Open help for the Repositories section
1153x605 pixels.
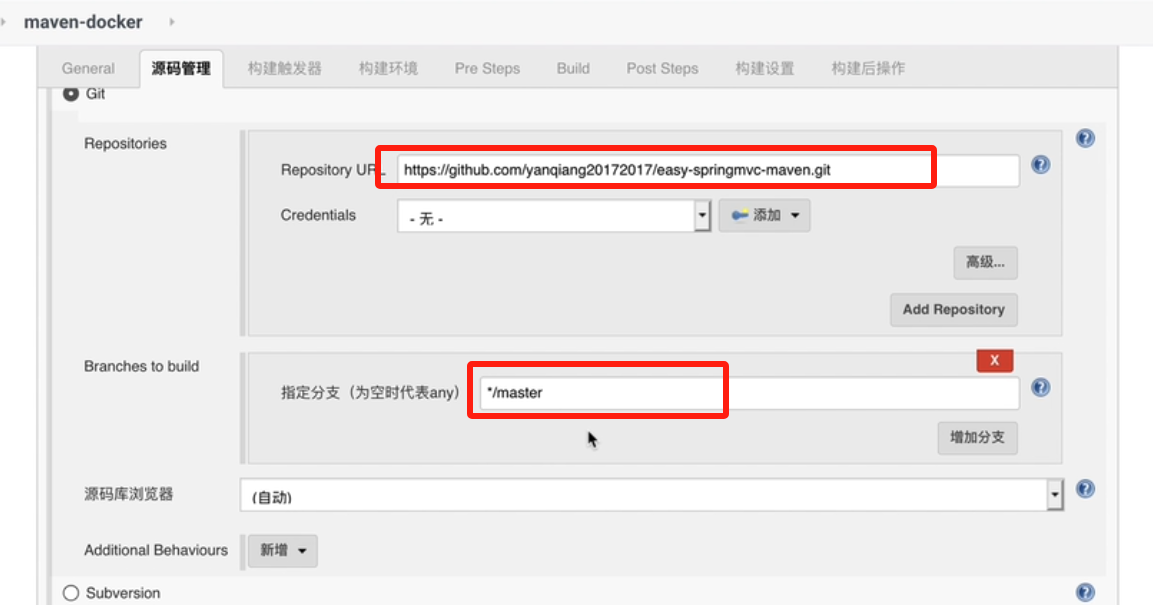[x=1085, y=138]
